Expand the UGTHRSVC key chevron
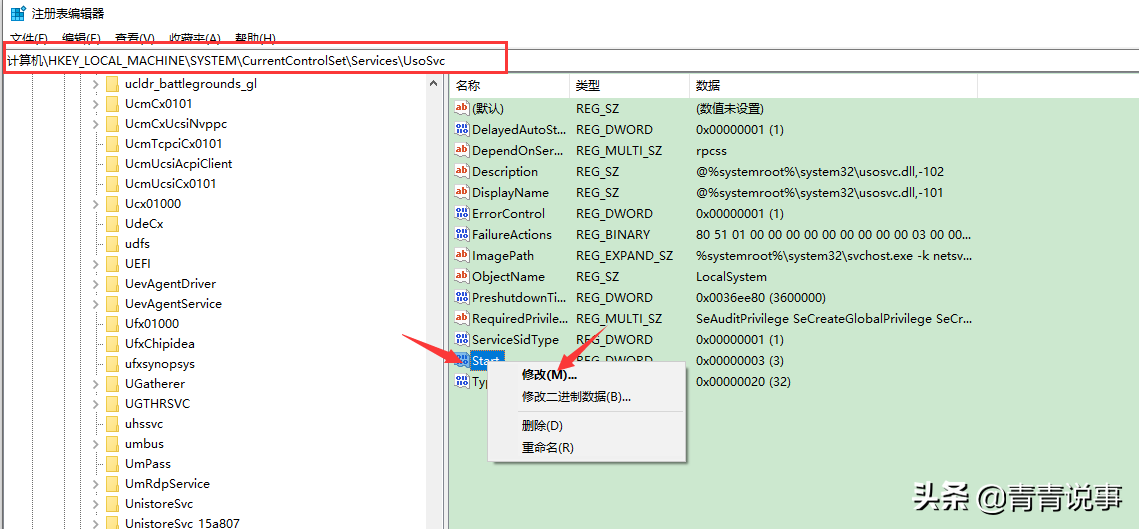The image size is (1139, 529). 95,403
